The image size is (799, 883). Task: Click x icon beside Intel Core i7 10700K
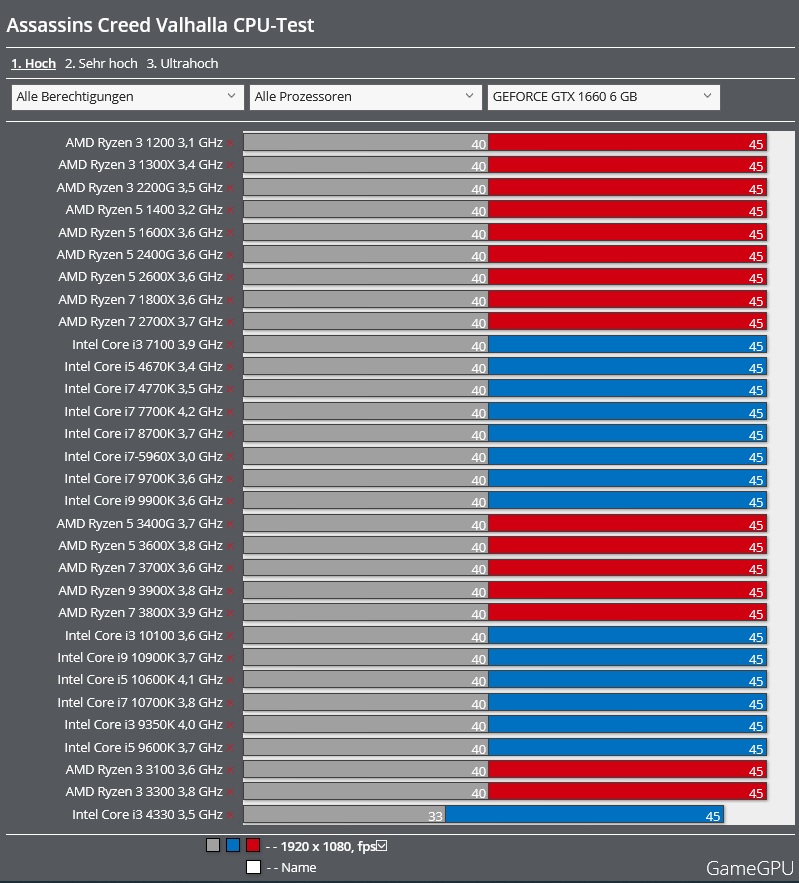pos(230,703)
